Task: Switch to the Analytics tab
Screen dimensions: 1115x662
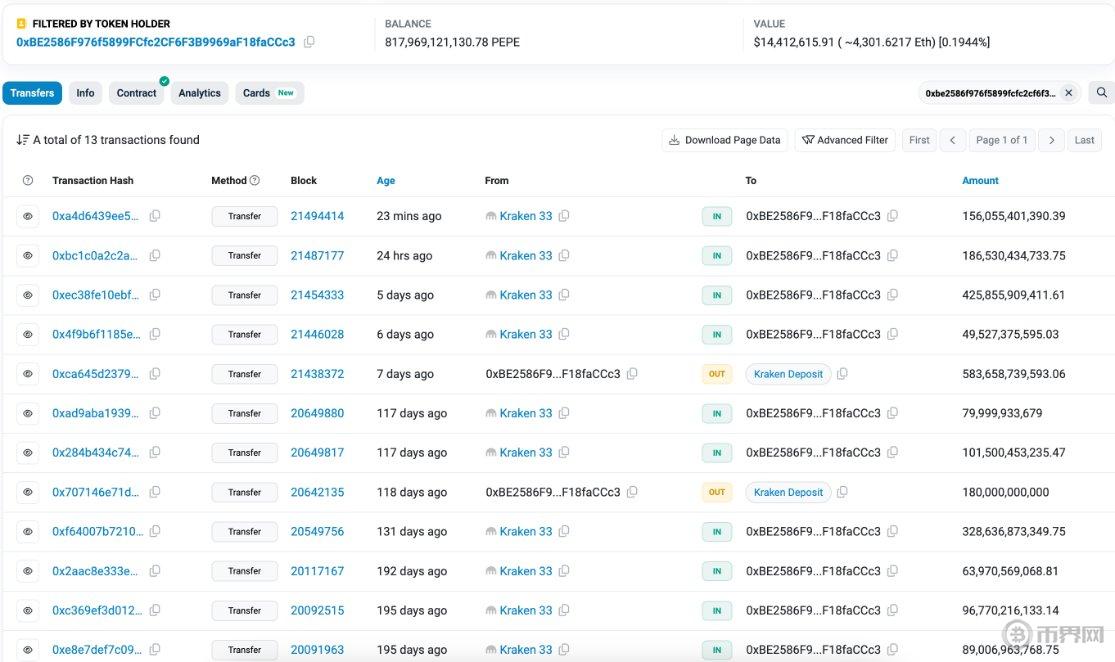Action: (199, 93)
